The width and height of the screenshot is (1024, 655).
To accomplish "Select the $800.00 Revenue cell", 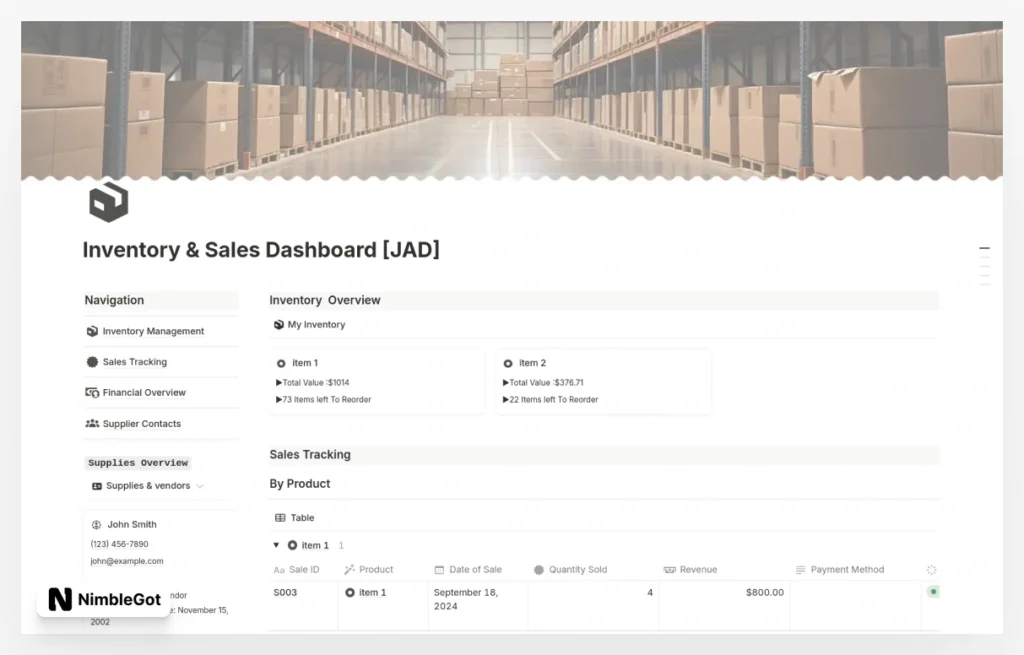I will tap(765, 592).
